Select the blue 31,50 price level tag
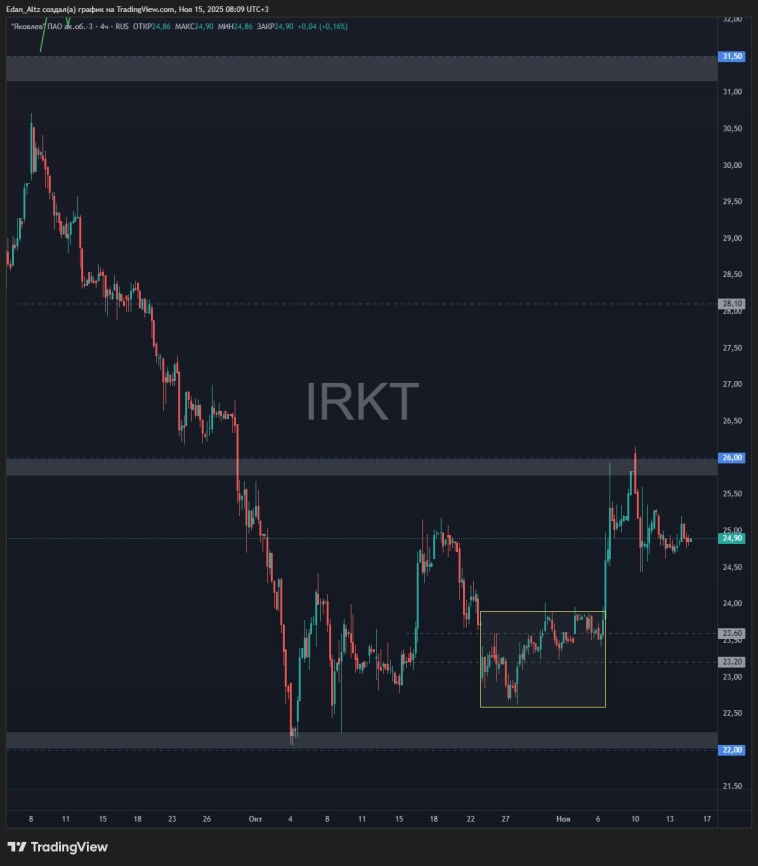 point(732,56)
